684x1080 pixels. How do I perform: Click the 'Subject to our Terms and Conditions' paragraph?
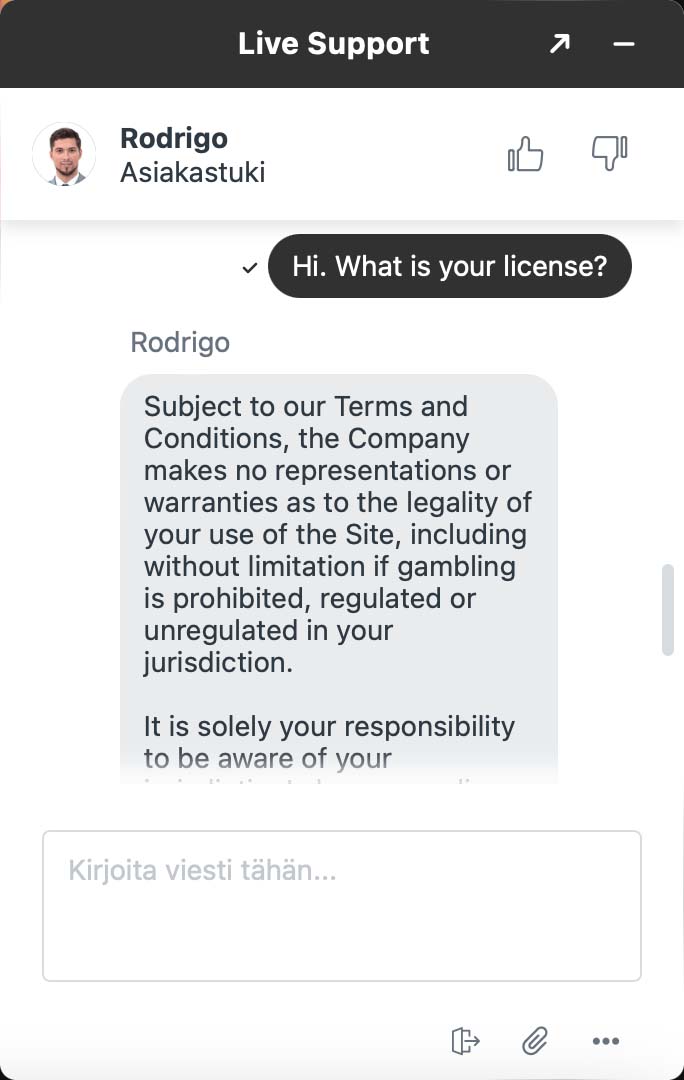click(337, 534)
